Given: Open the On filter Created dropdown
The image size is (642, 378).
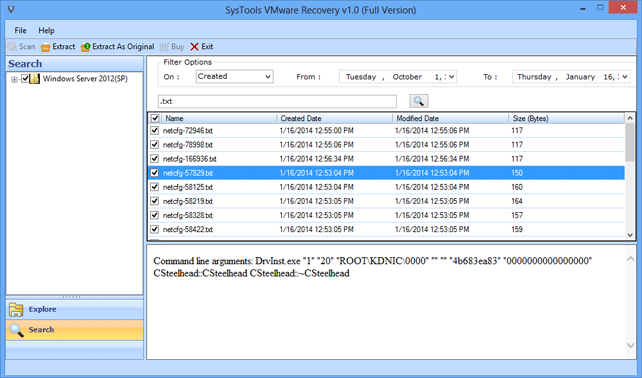Looking at the screenshot, I should tap(268, 77).
